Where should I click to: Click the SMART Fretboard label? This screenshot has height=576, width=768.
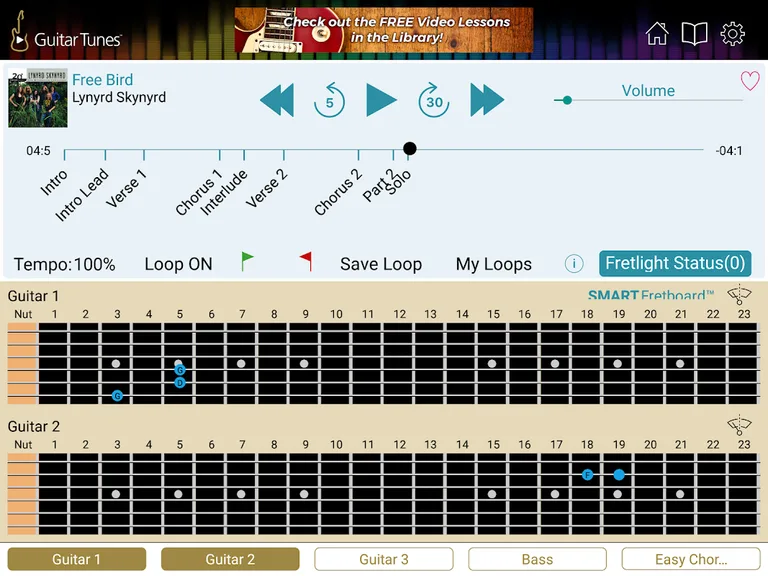point(650,295)
